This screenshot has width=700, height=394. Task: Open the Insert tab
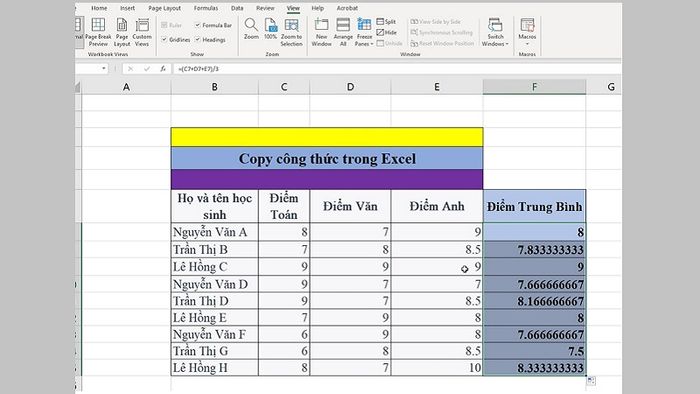point(127,8)
